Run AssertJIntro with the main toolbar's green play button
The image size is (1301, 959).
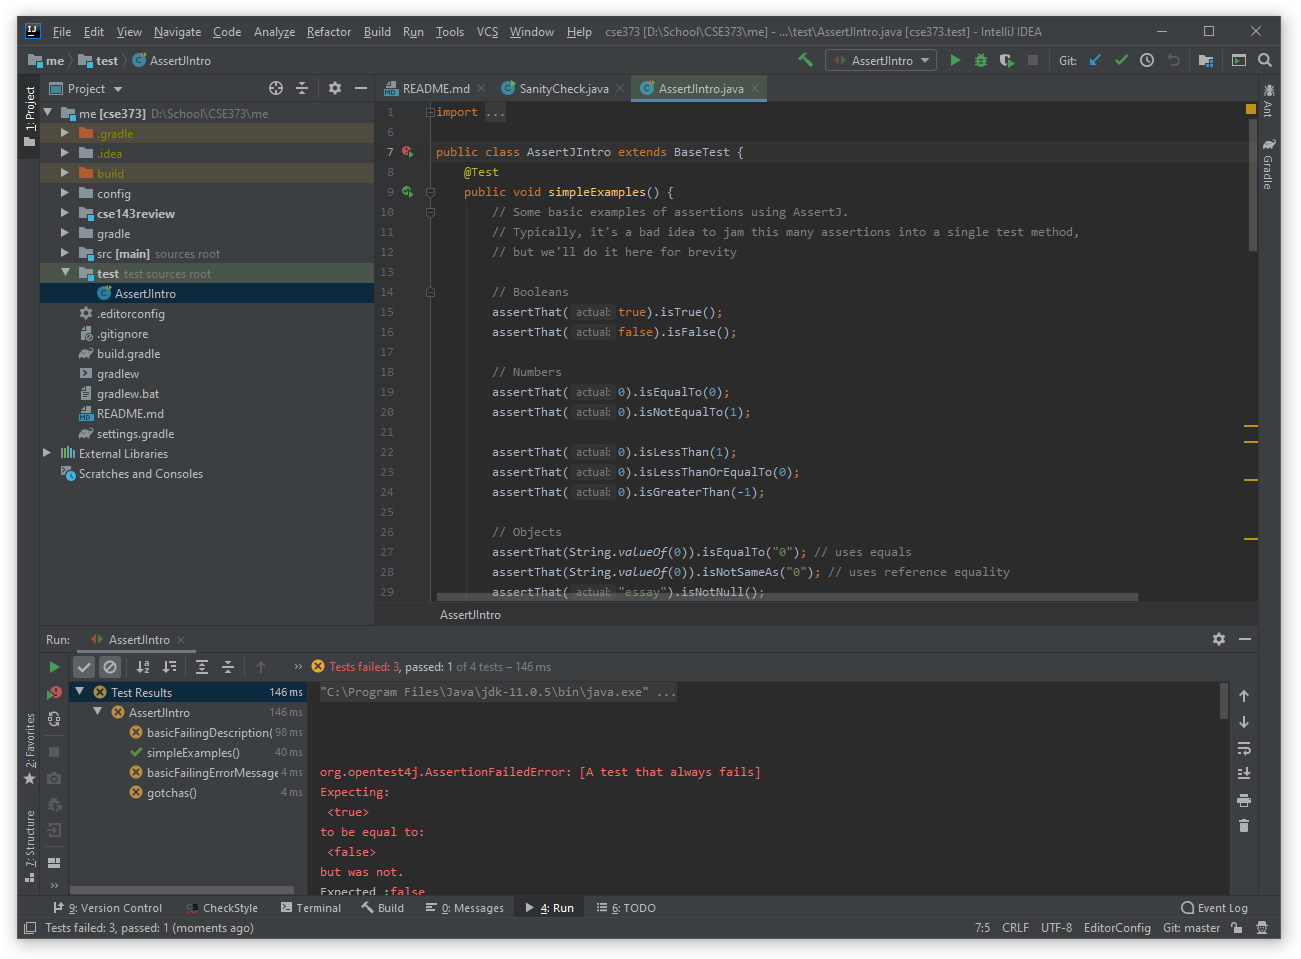click(x=955, y=60)
